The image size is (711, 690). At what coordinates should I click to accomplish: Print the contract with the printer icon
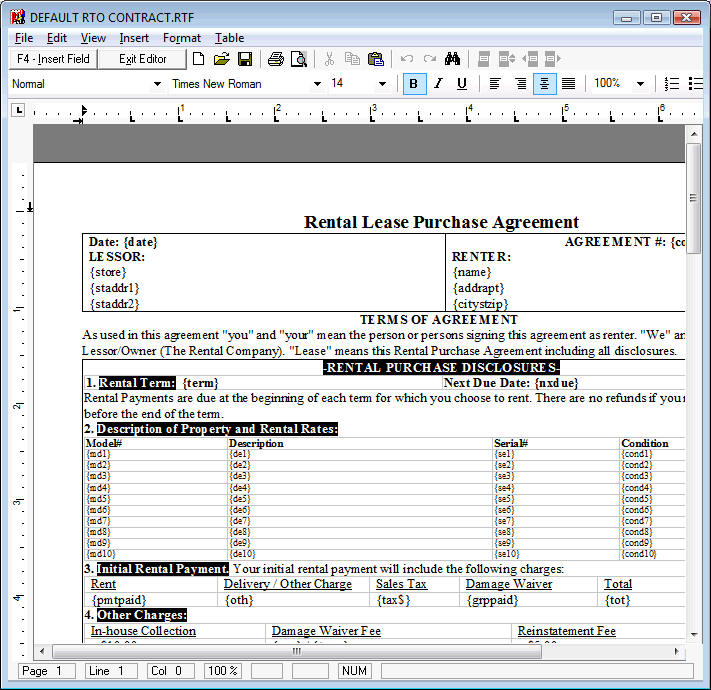tap(275, 59)
